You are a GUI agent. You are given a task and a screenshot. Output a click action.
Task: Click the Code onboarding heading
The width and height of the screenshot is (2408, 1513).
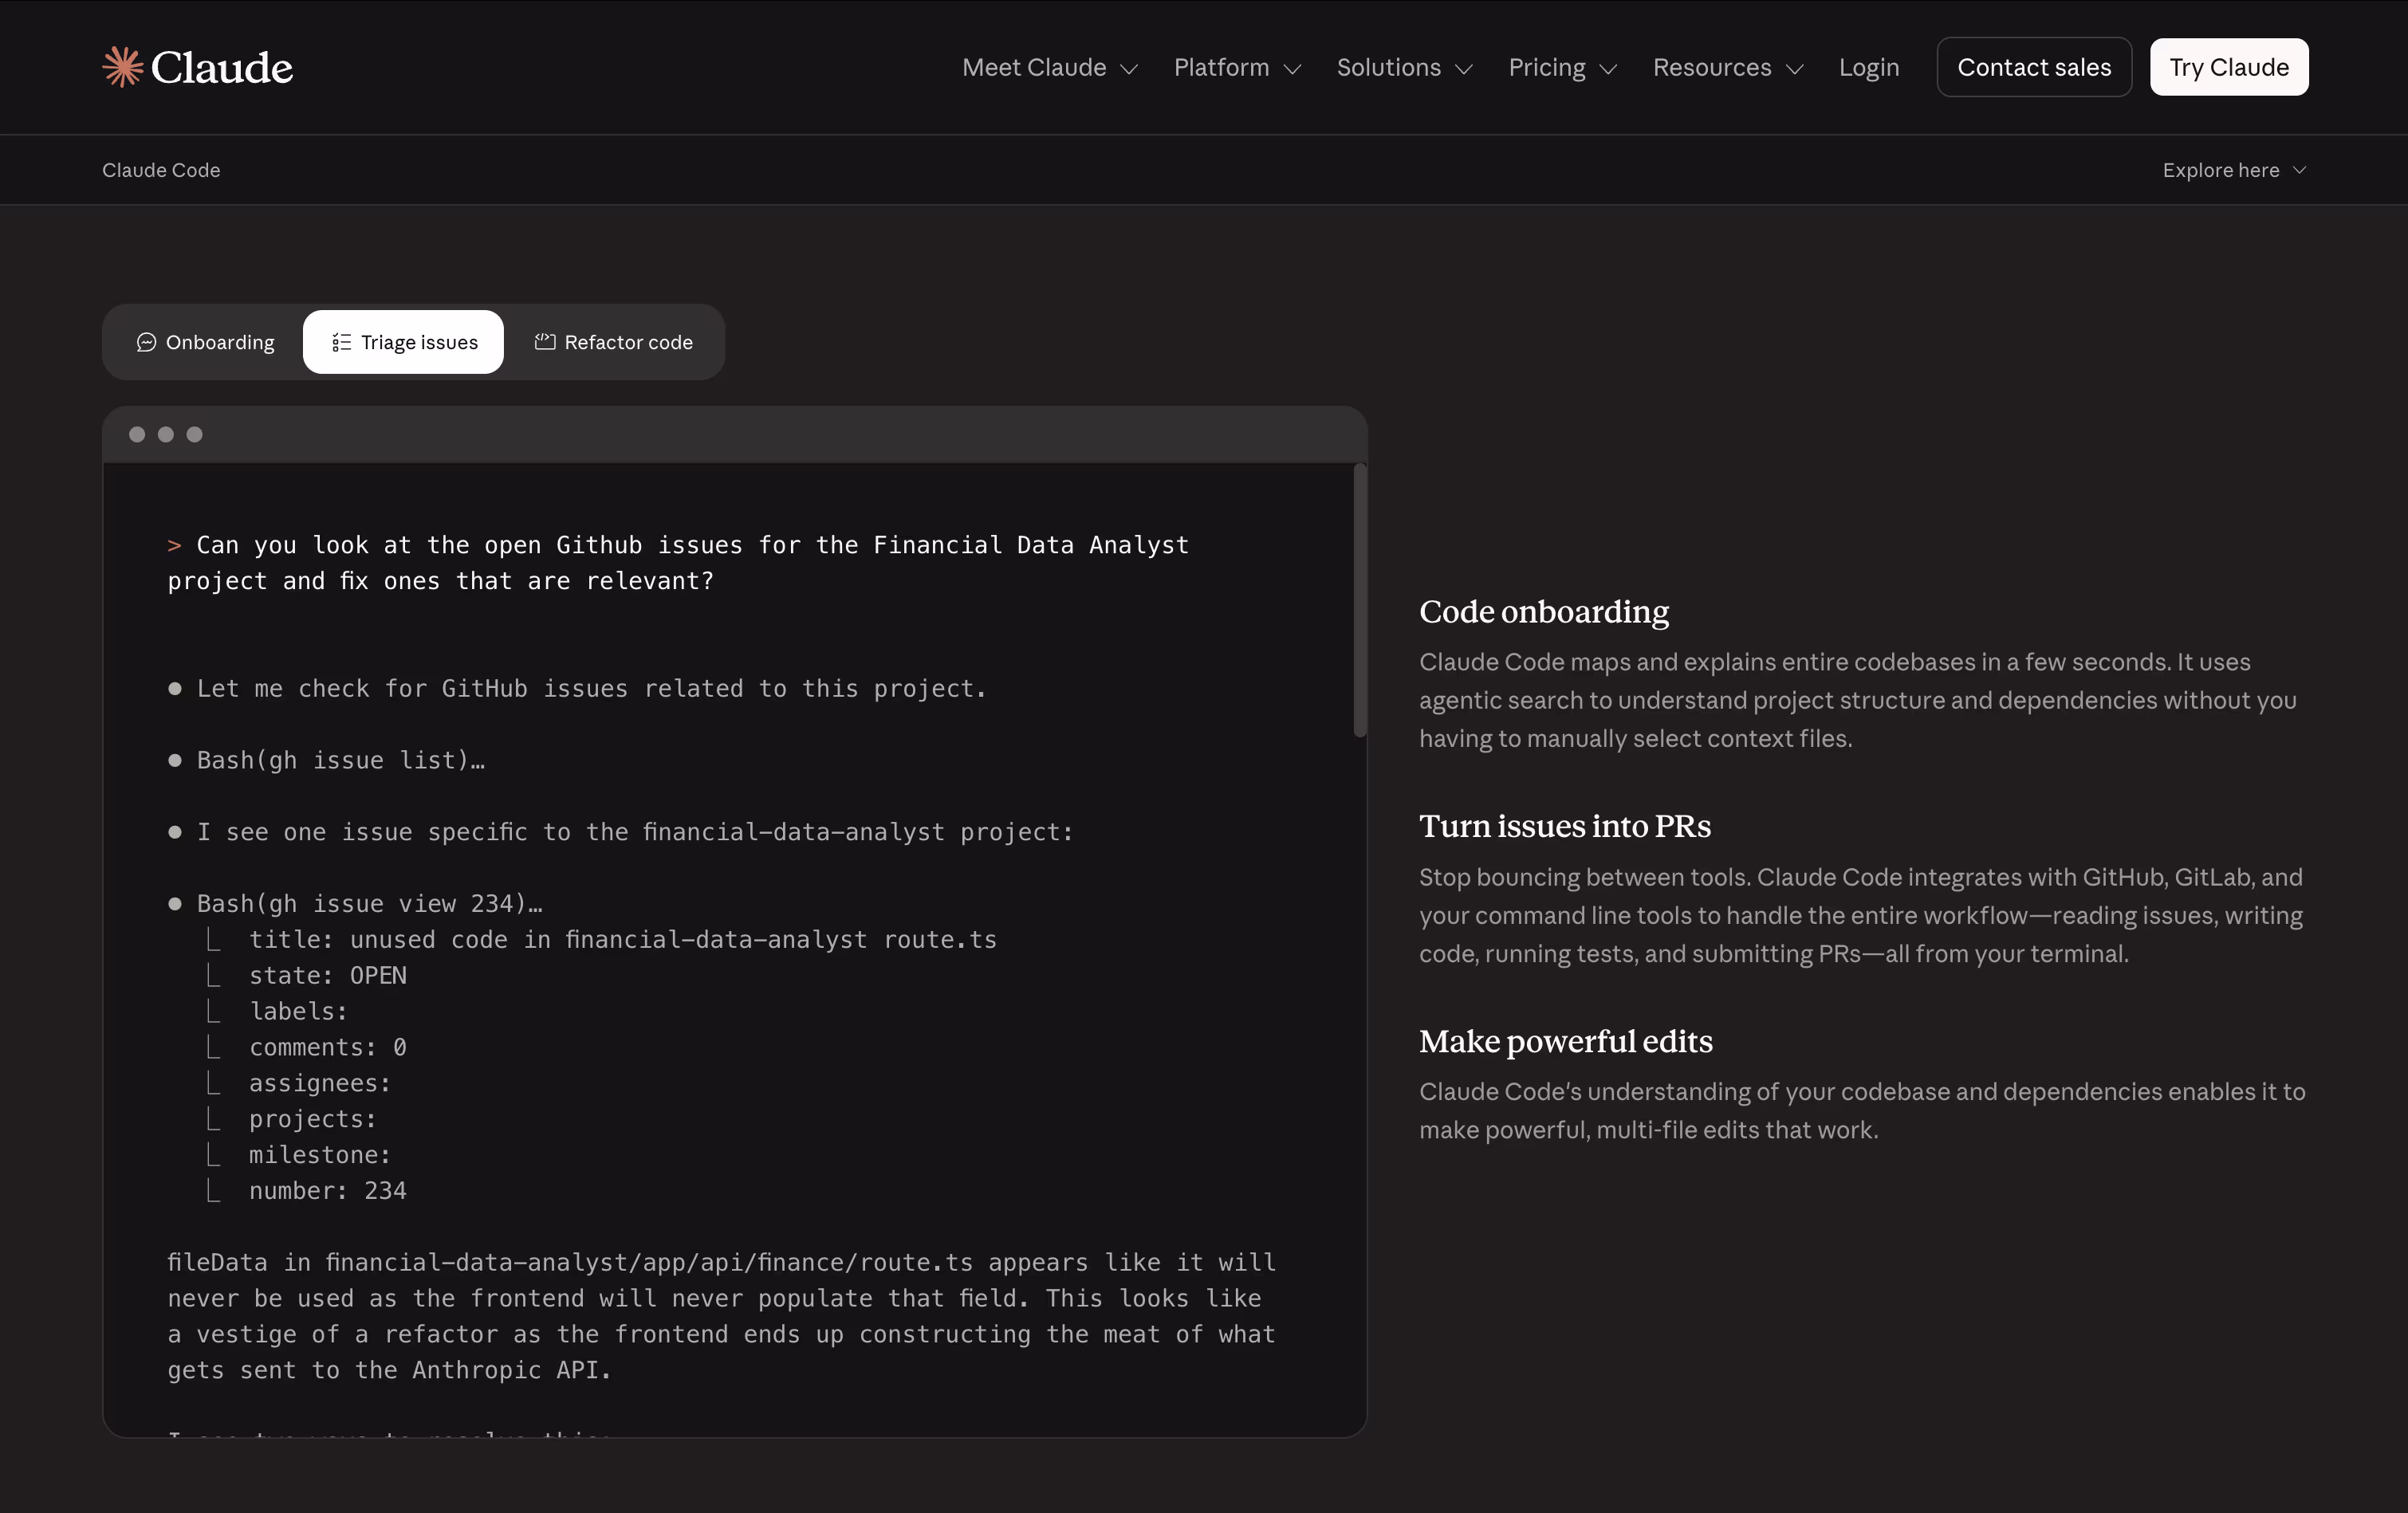[1544, 611]
